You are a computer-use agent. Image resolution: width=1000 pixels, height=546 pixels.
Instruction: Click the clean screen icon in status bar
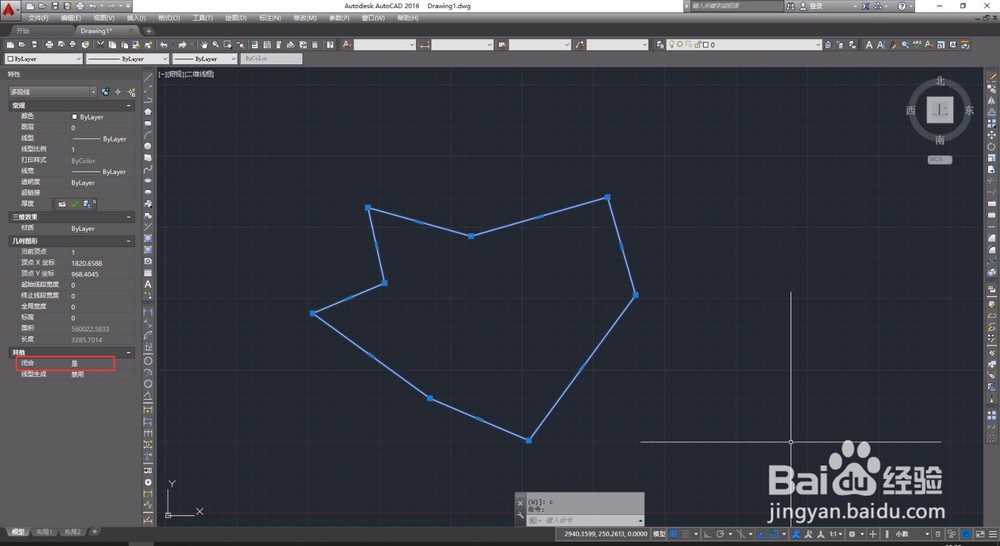pyautogui.click(x=980, y=534)
